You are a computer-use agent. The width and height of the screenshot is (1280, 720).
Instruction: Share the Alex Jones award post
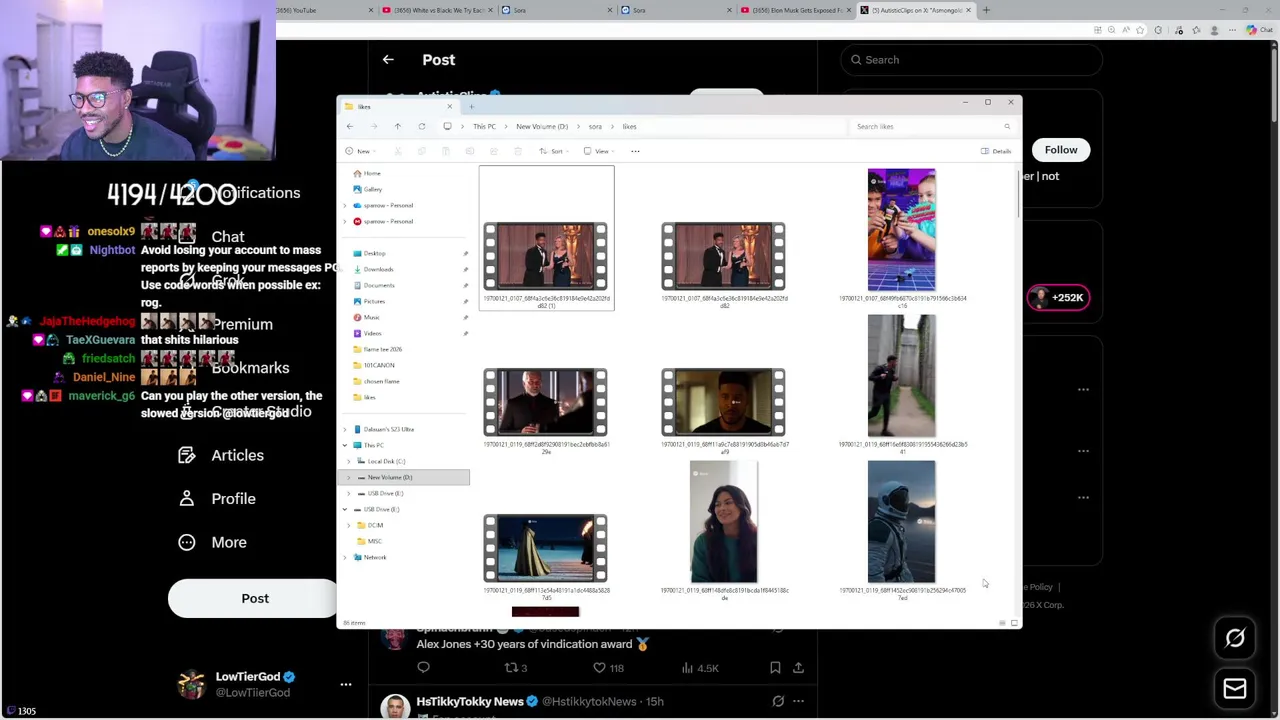tap(798, 668)
